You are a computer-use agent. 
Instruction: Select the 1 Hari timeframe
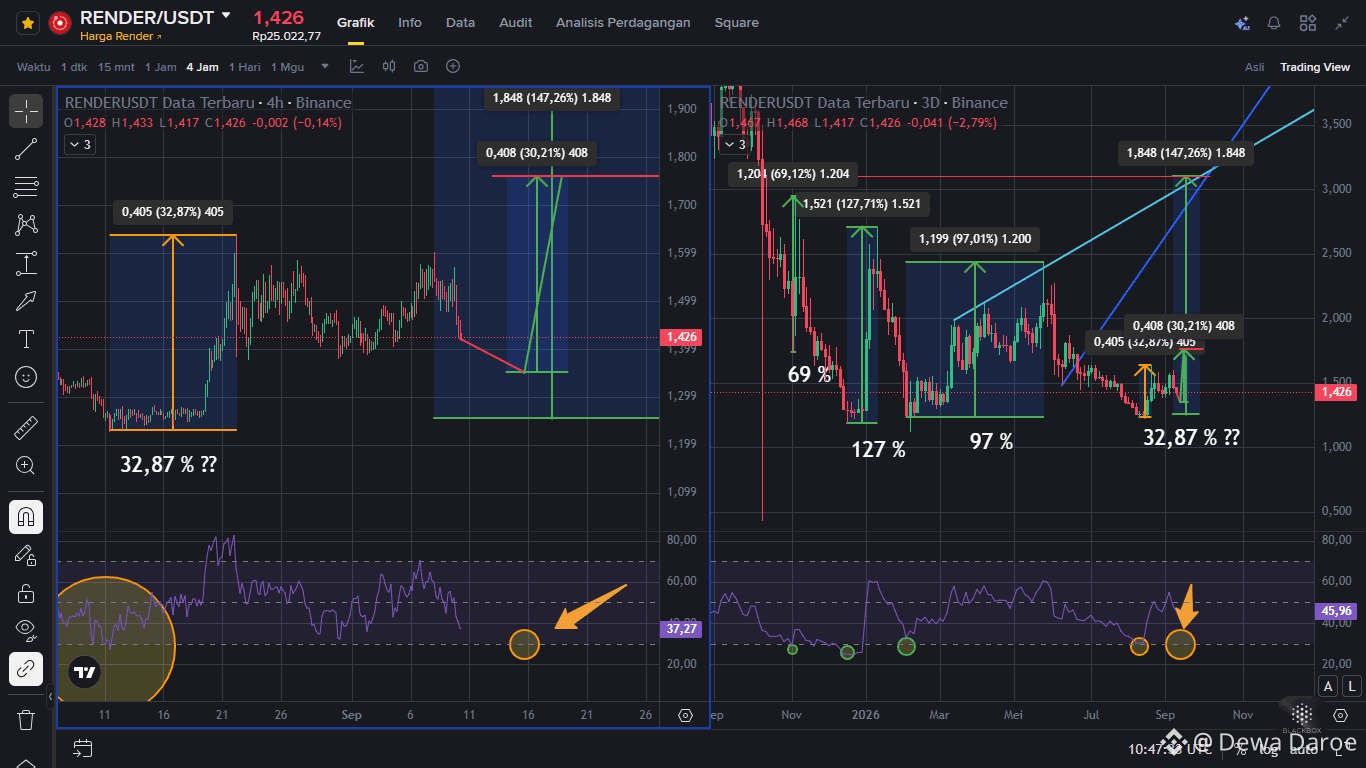tap(245, 67)
